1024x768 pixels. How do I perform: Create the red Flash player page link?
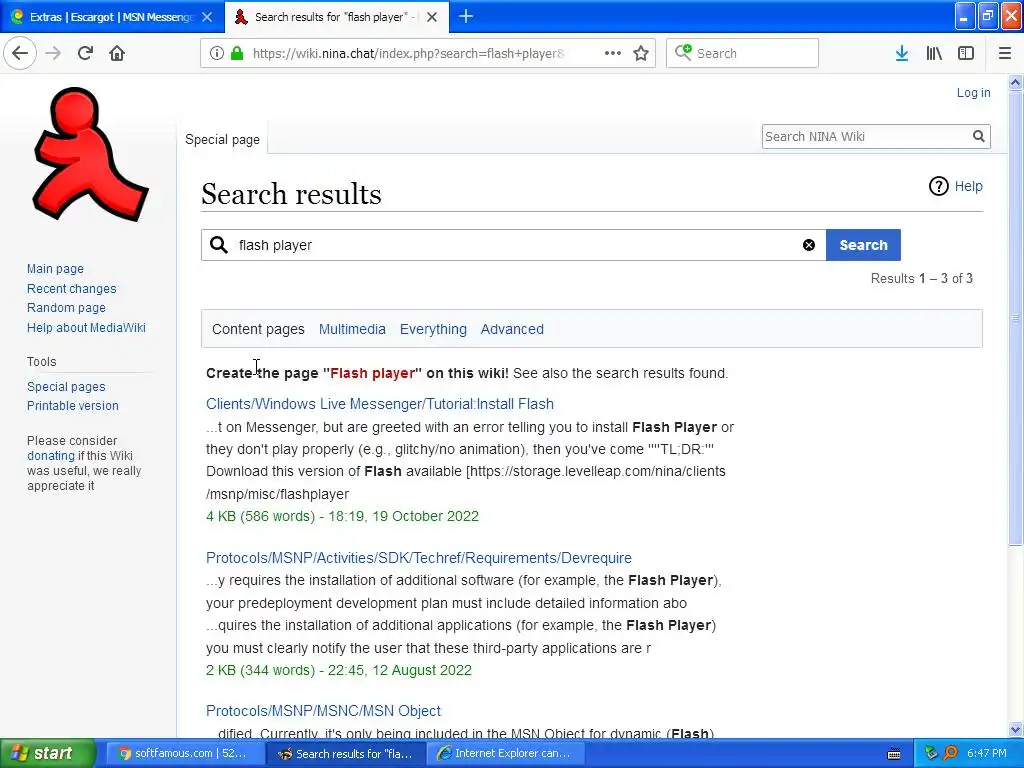pyautogui.click(x=372, y=373)
